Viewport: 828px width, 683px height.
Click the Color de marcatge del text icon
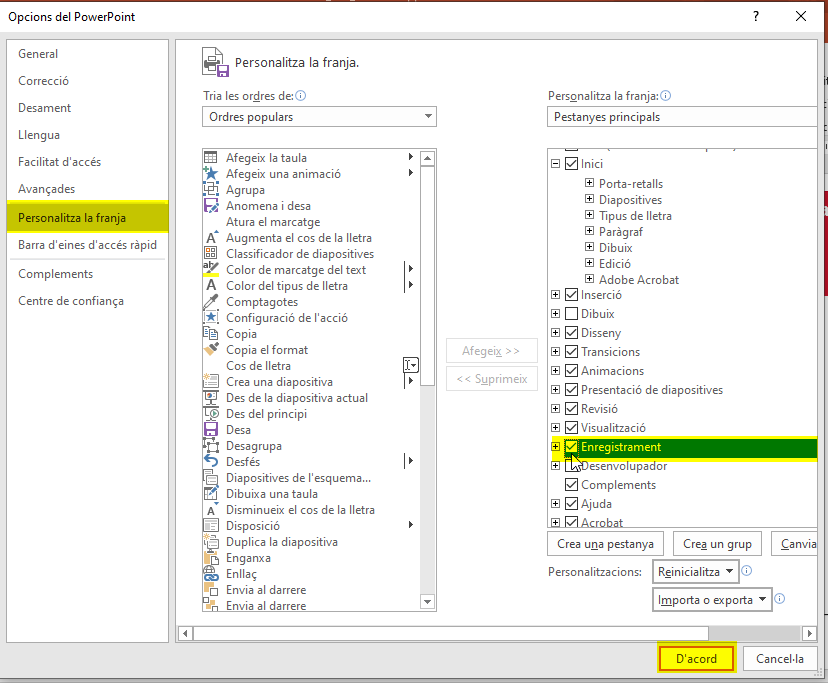coord(211,269)
